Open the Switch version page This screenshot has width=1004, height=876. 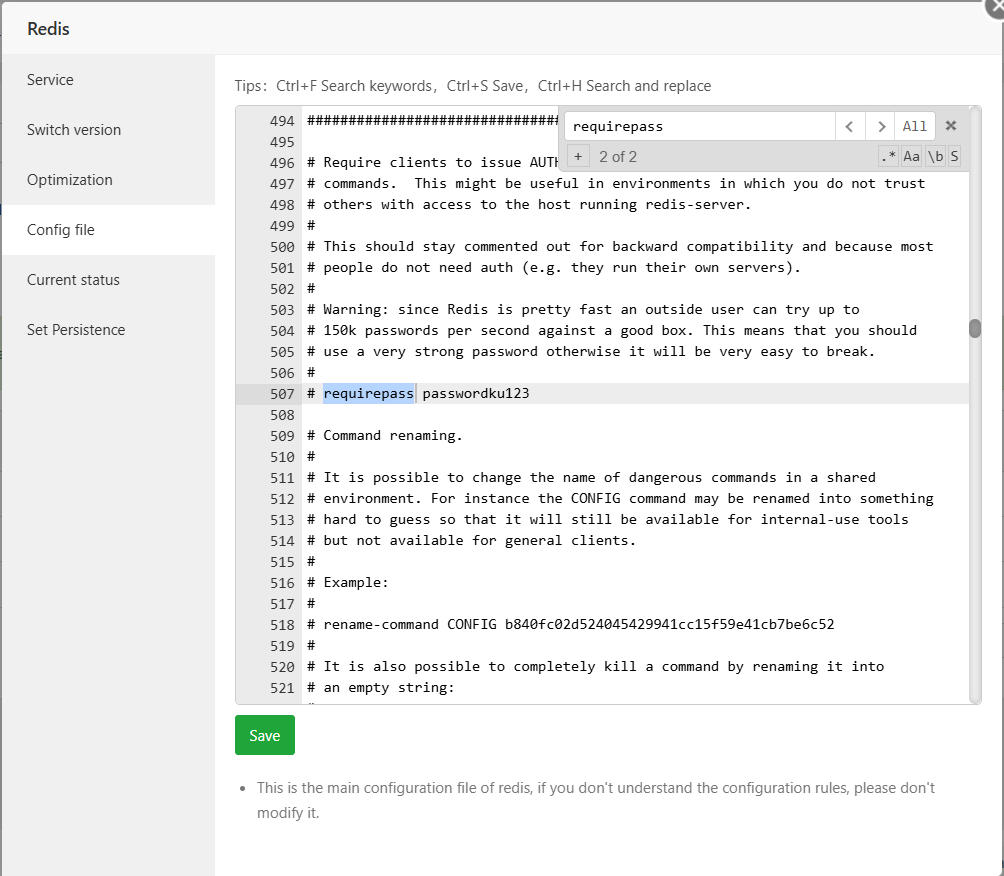coord(73,129)
